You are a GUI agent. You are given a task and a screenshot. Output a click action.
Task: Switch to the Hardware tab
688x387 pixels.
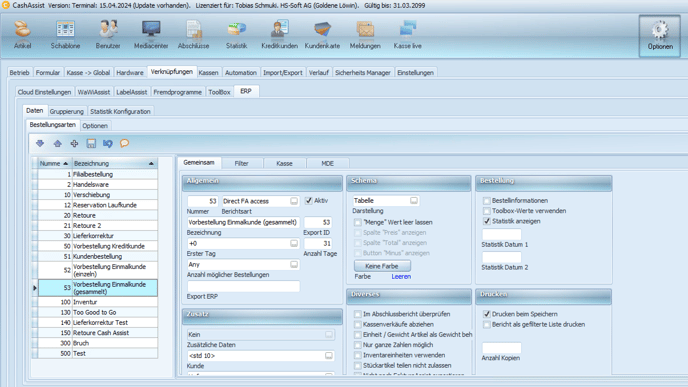130,73
